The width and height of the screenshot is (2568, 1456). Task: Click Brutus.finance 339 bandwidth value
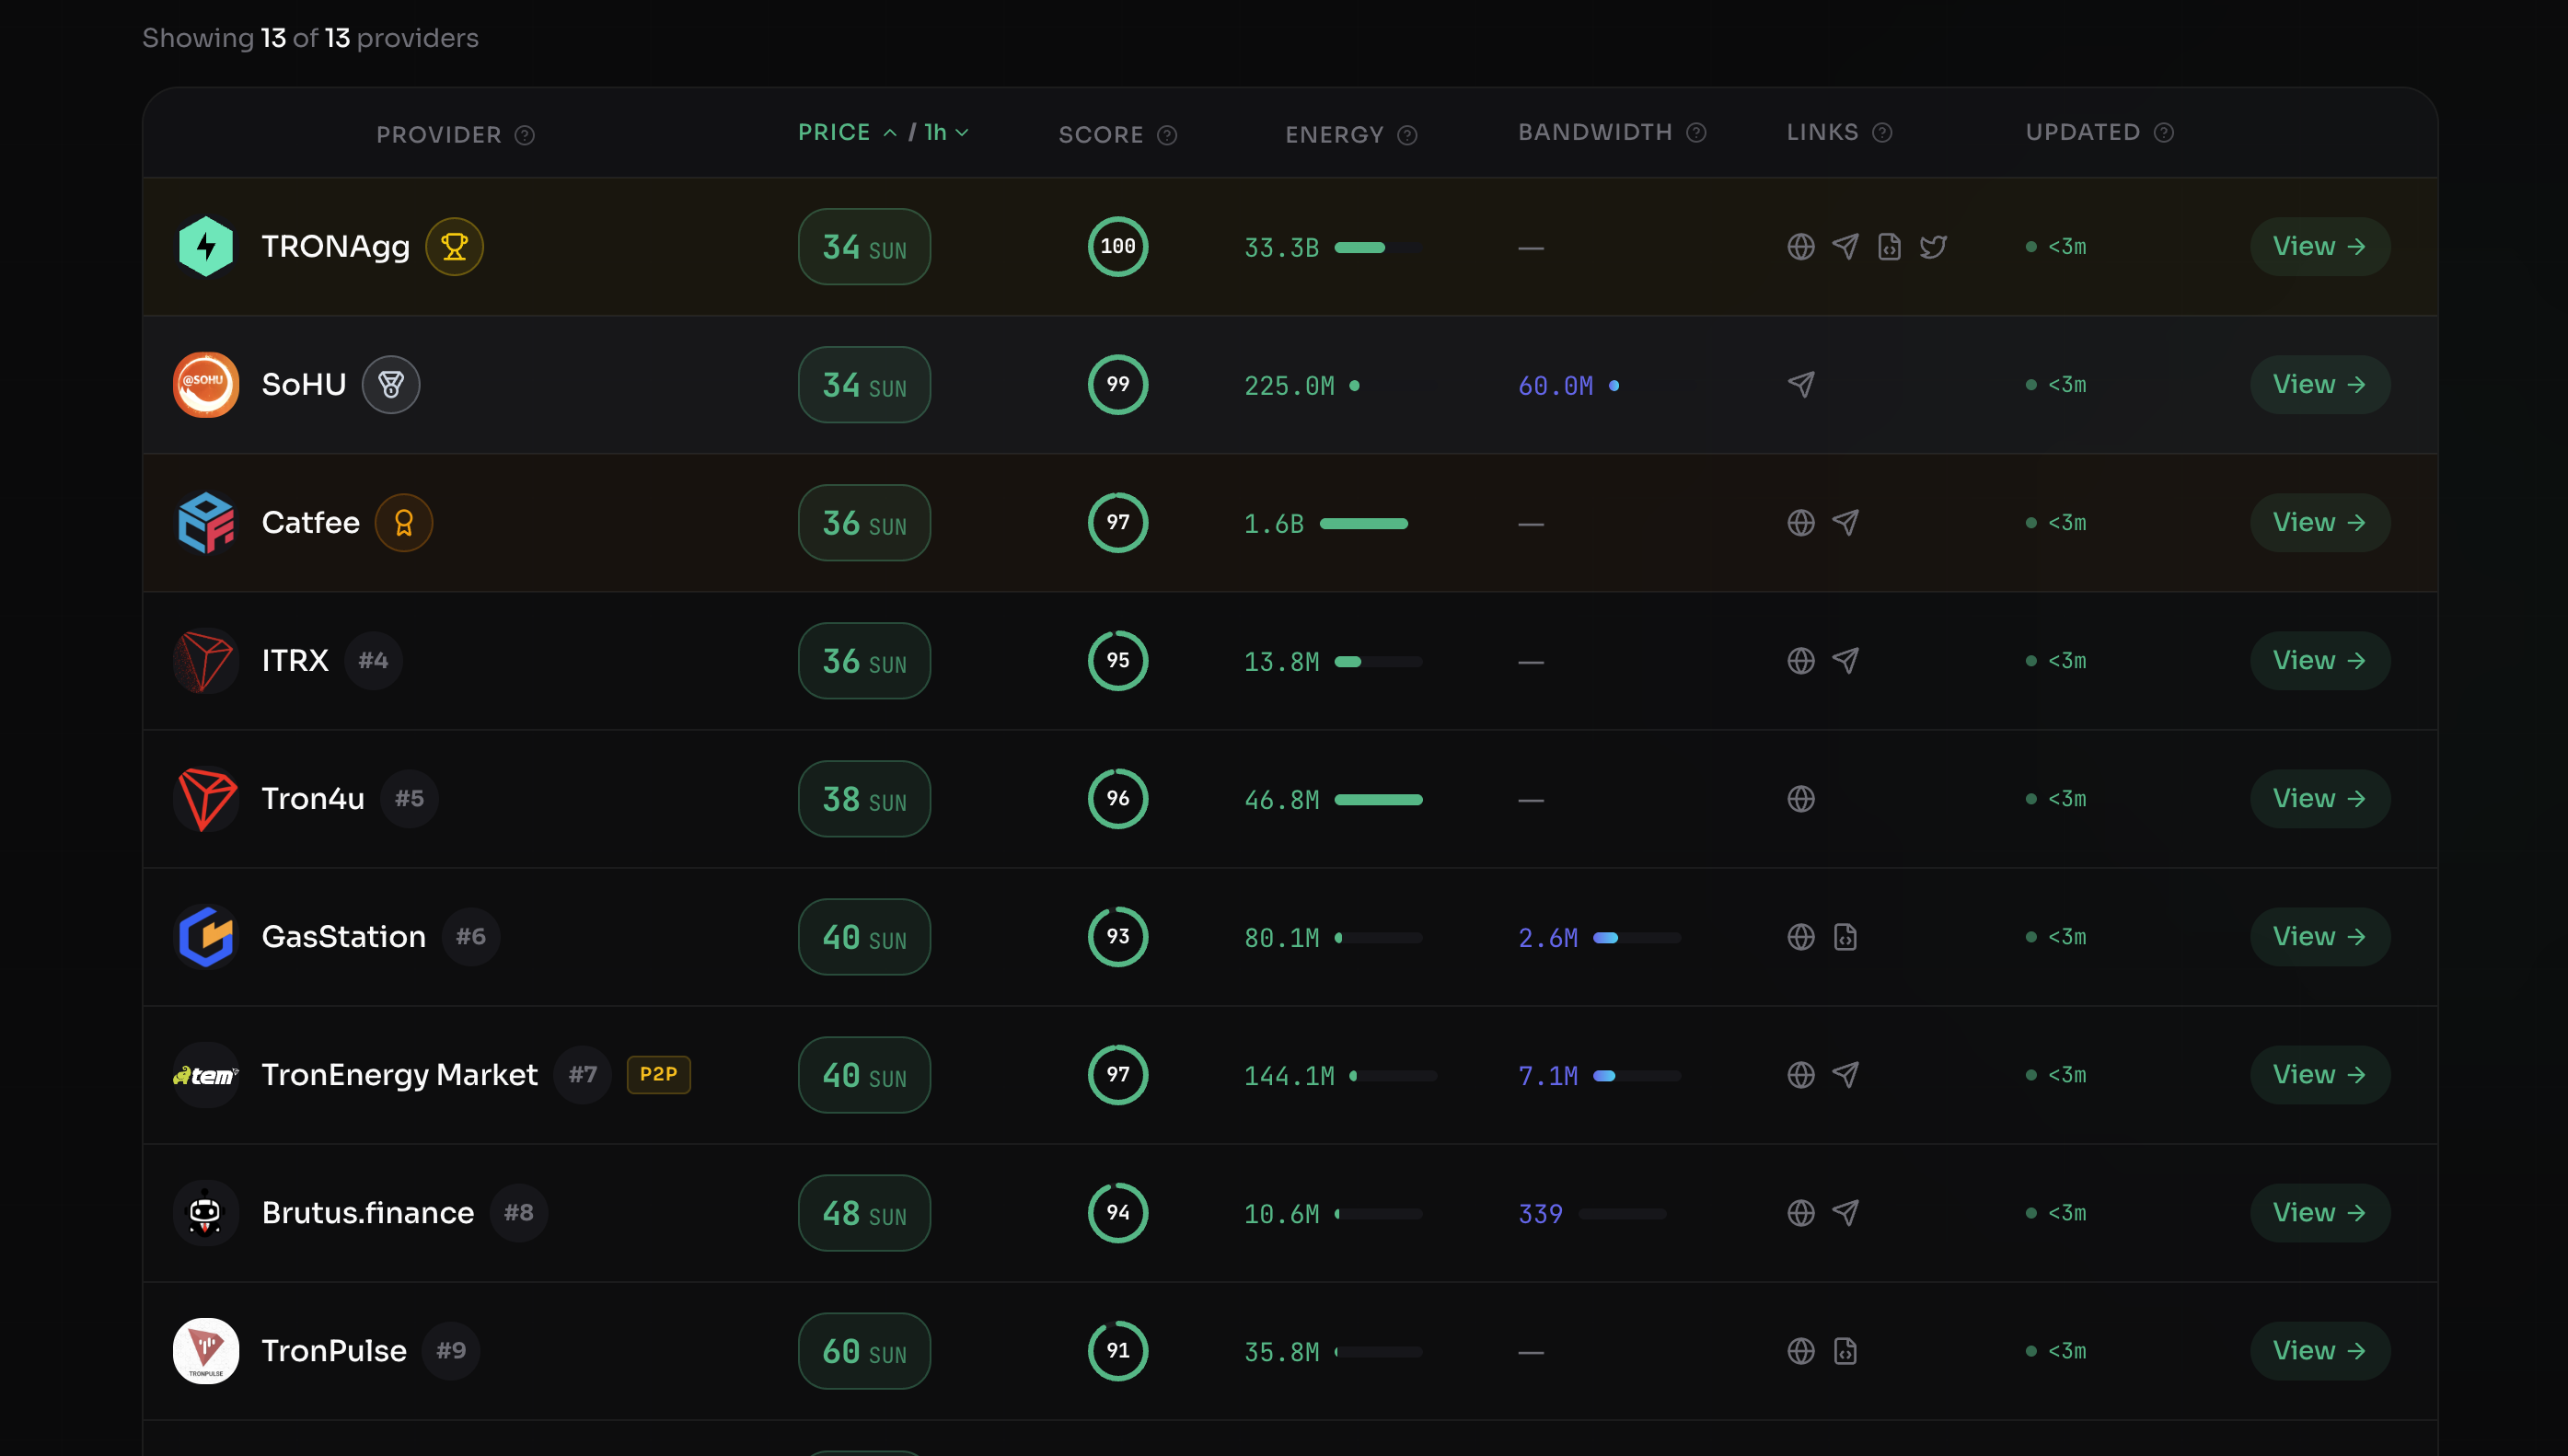[x=1540, y=1213]
